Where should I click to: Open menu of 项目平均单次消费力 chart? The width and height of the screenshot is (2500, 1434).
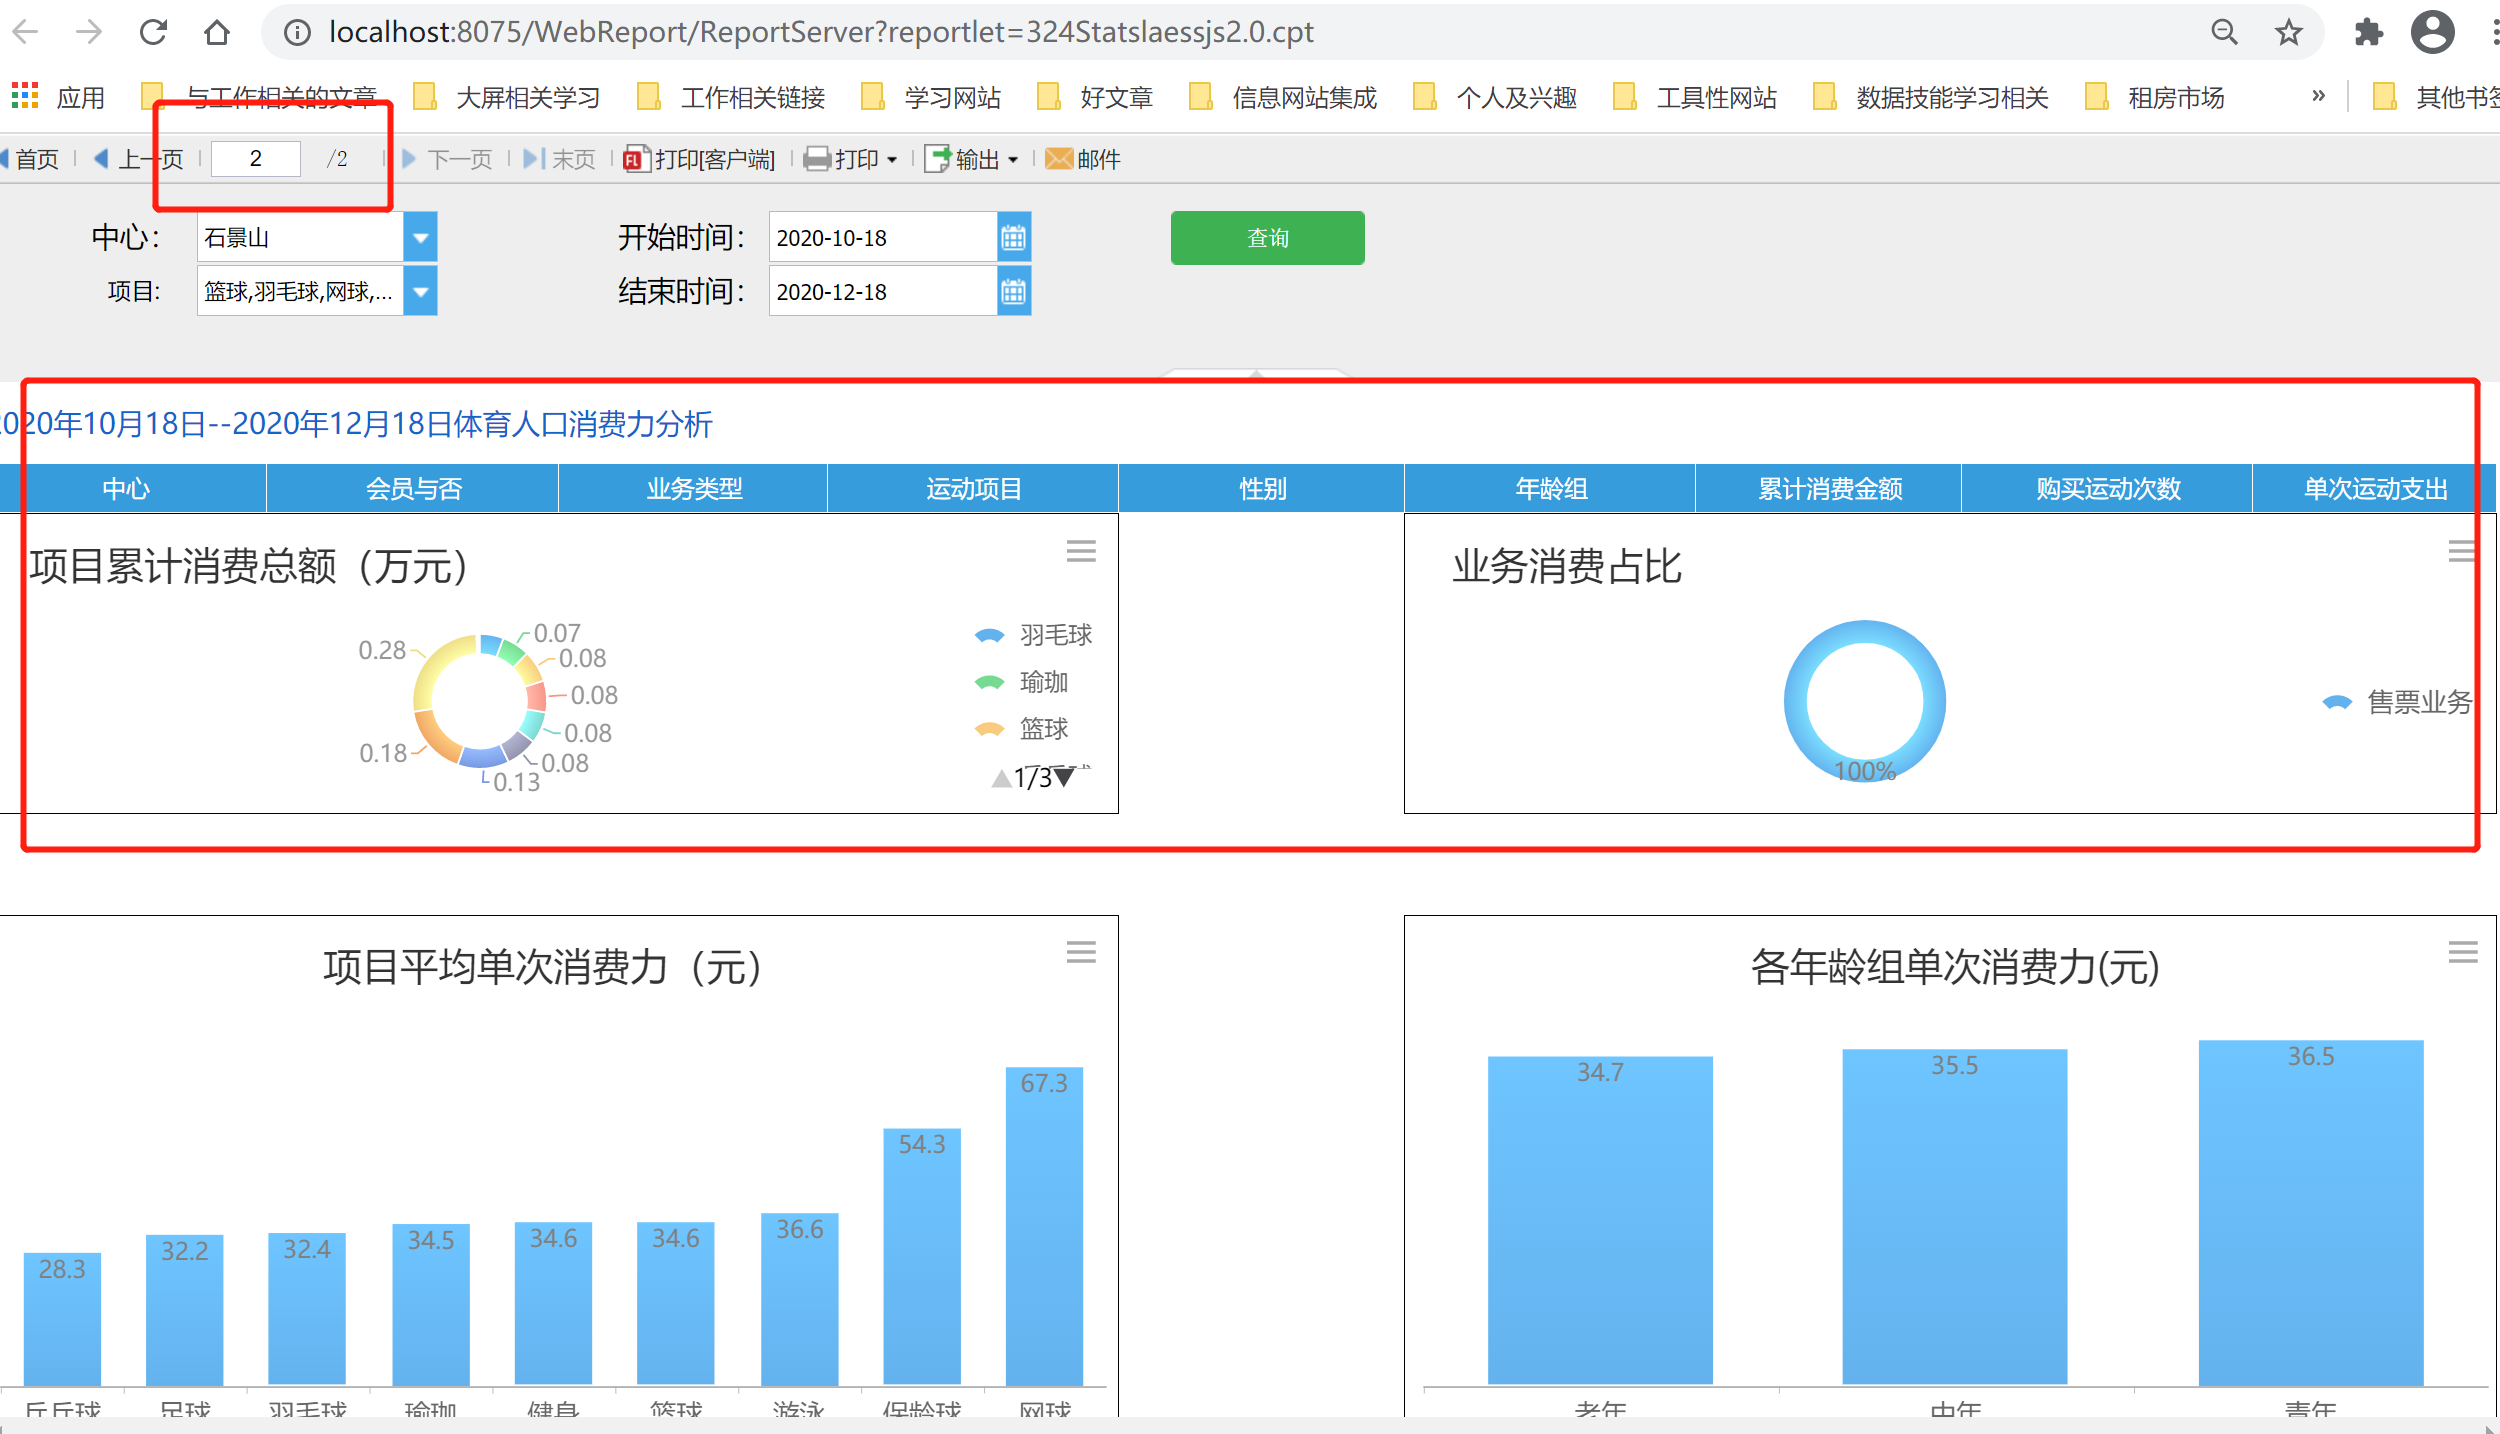tap(1081, 952)
